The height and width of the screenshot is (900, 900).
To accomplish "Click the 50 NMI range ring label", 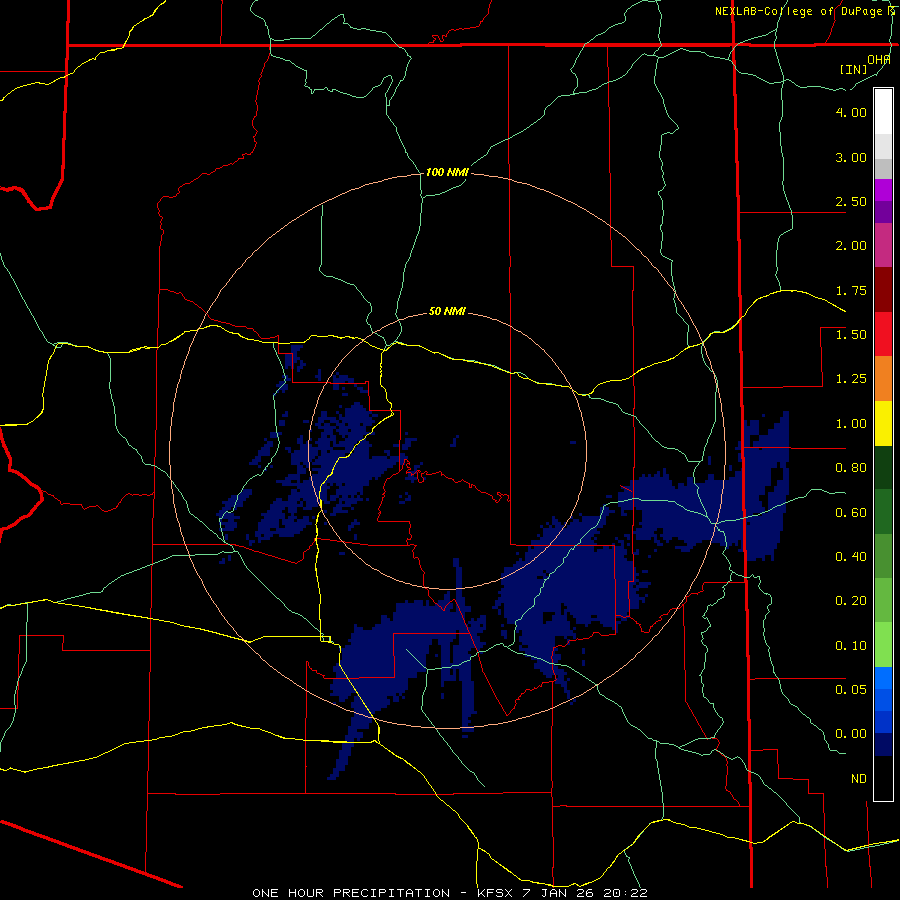I will (x=447, y=312).
